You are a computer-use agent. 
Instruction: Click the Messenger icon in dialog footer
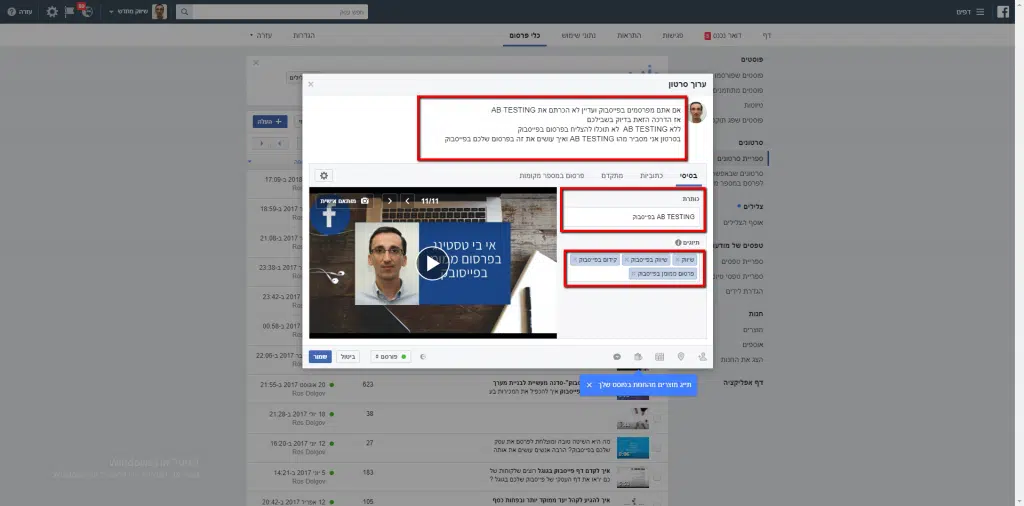coord(617,356)
